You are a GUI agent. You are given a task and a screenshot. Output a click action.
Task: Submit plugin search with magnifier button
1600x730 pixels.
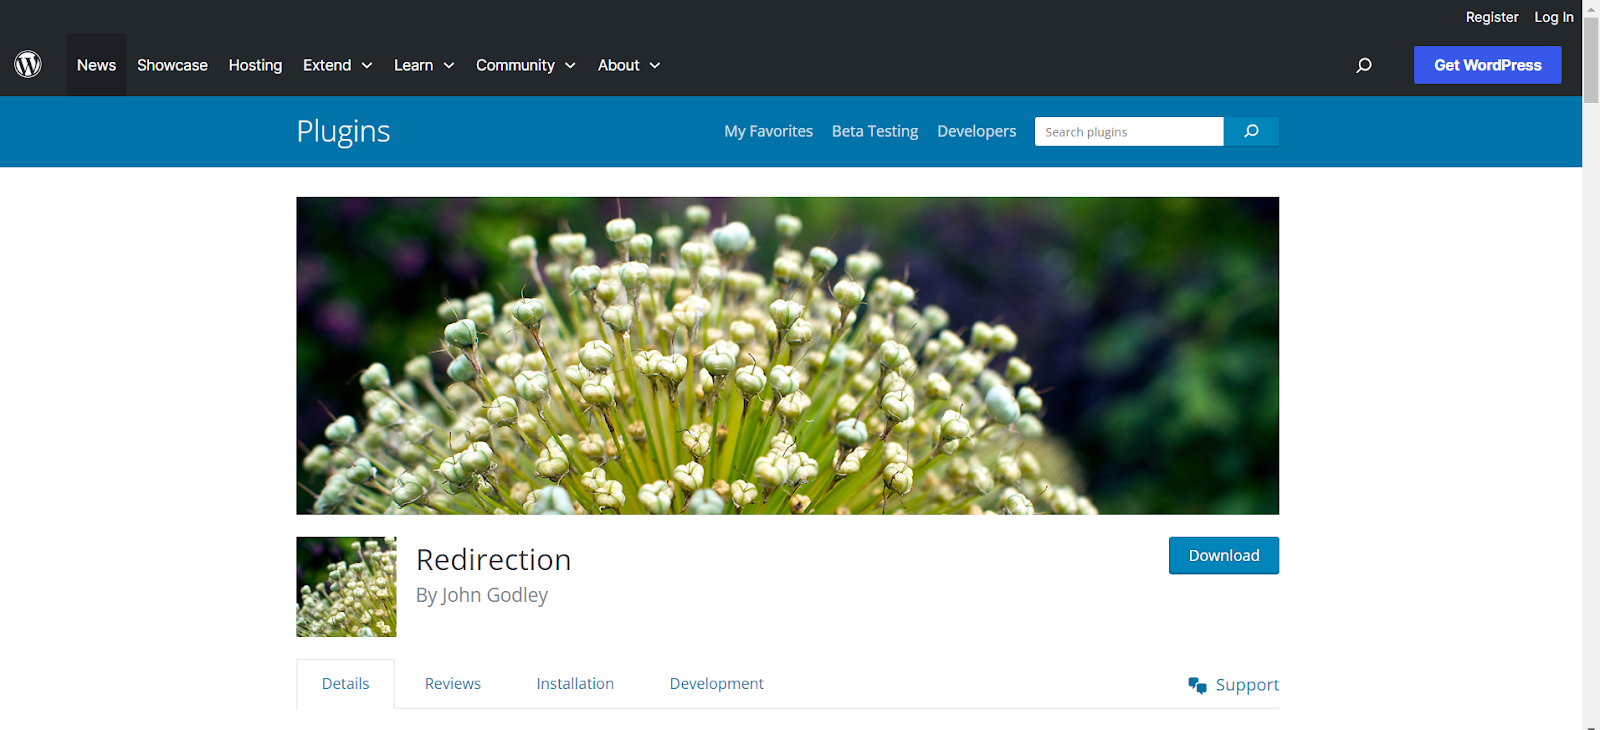(x=1251, y=131)
